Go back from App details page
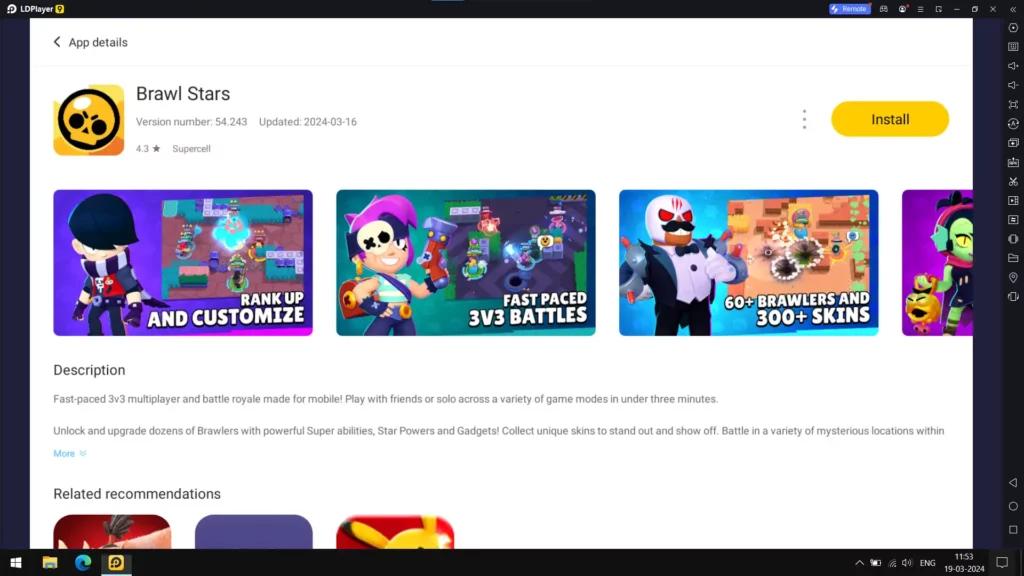Viewport: 1024px width, 576px height. (x=57, y=42)
